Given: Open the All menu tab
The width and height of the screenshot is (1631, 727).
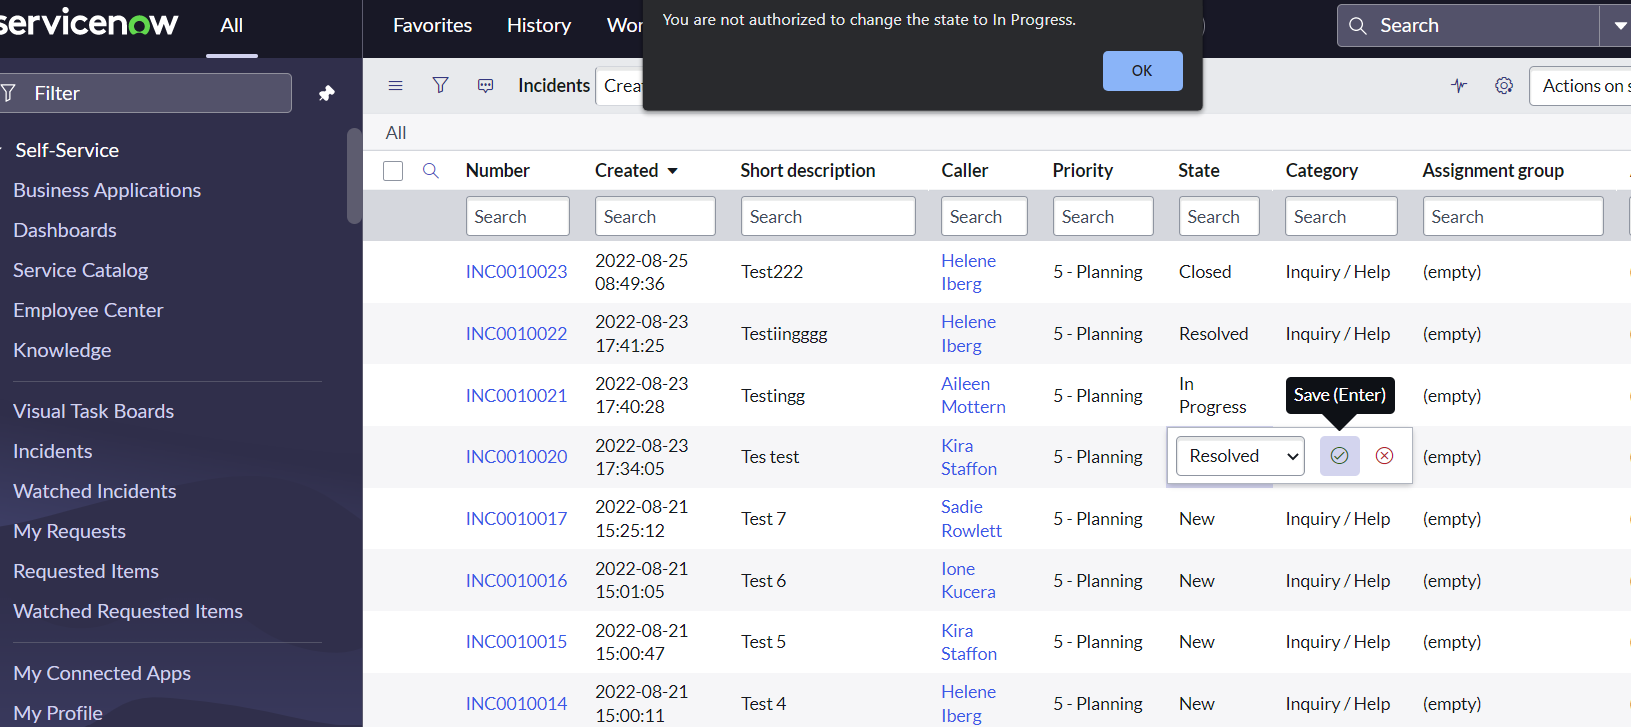Looking at the screenshot, I should point(231,26).
